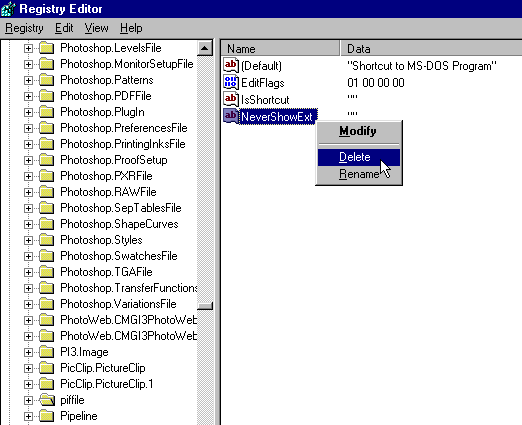This screenshot has width=522, height=425.
Task: Expand the Photoshop.Styles tree node
Action: pos(28,240)
